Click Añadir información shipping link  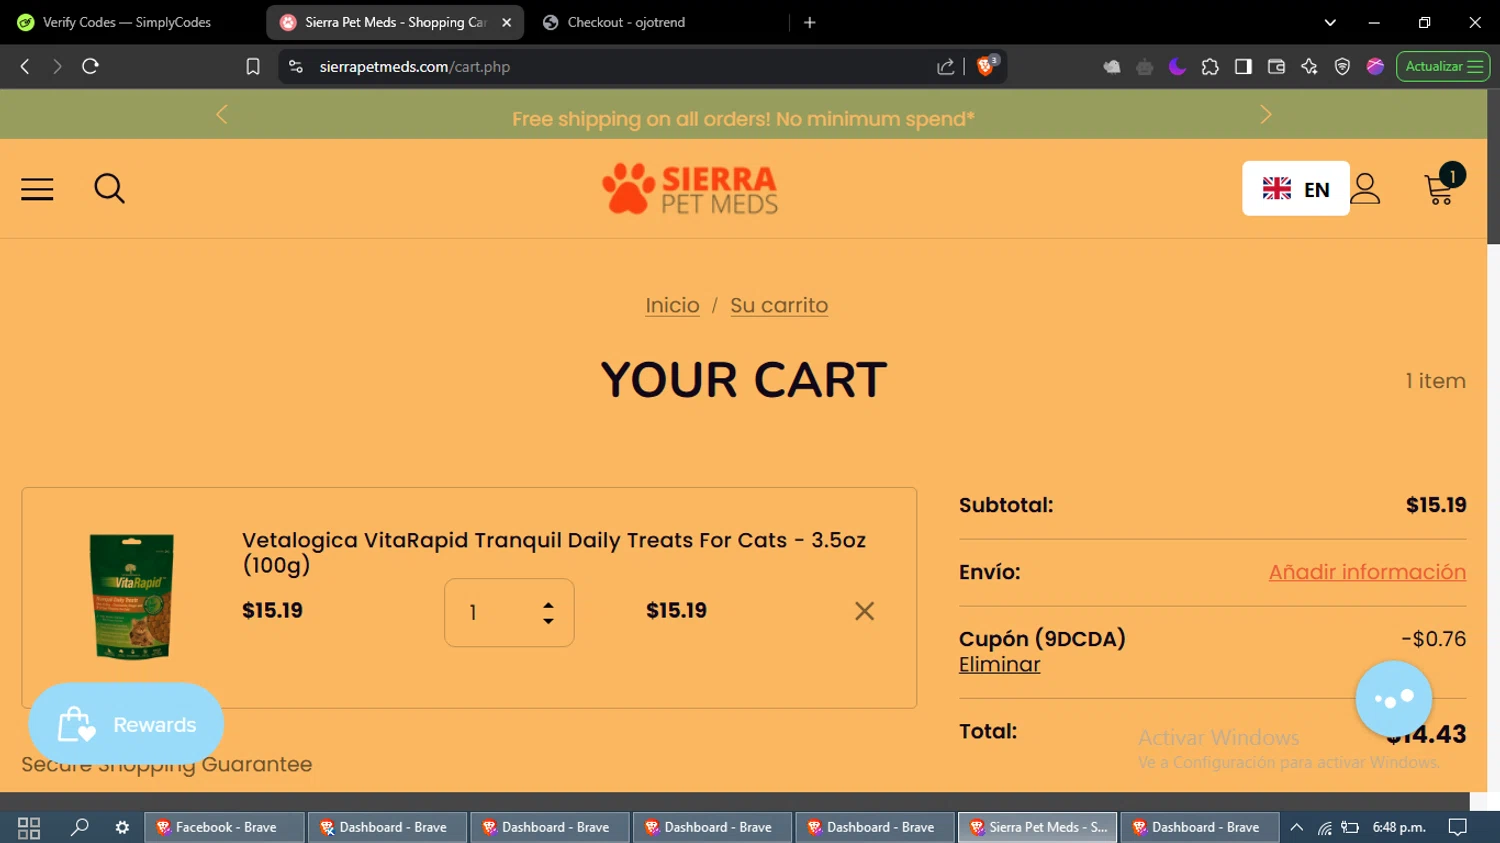1367,572
